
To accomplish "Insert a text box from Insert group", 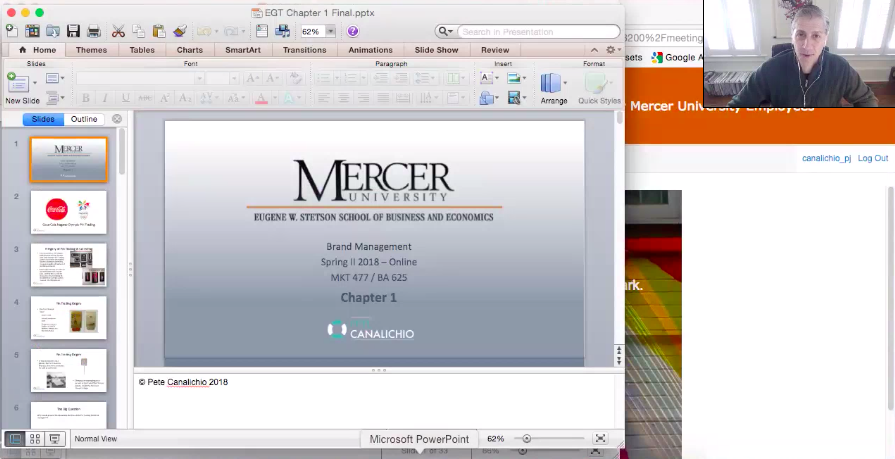I will coord(486,78).
